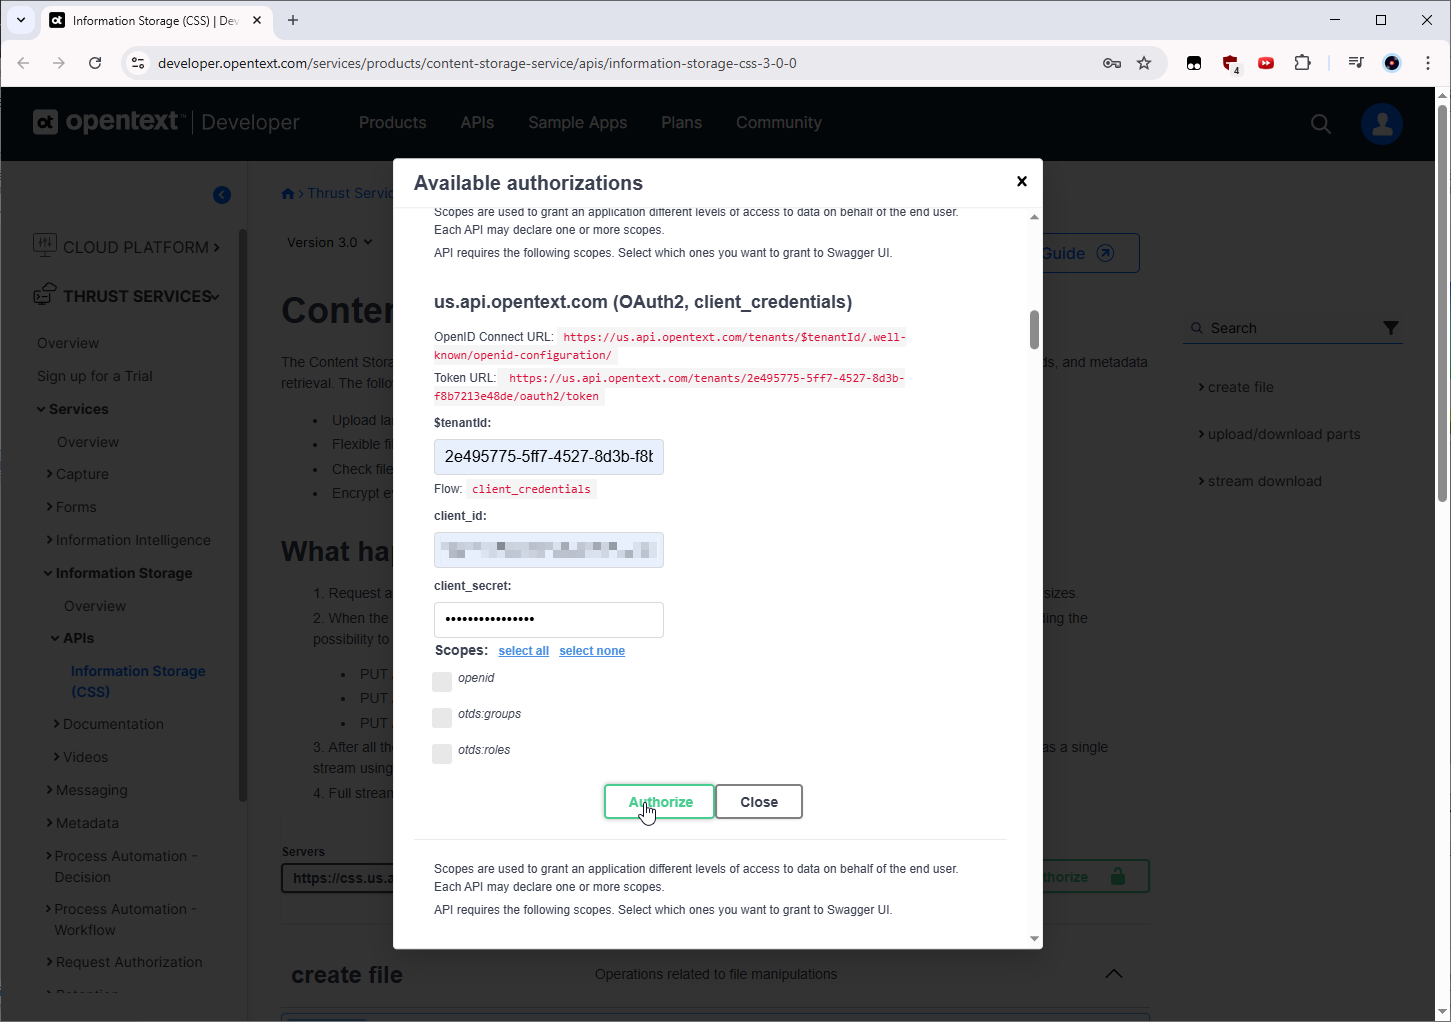Open the Plans menu
Viewport: 1451px width, 1022px height.
pos(681,123)
